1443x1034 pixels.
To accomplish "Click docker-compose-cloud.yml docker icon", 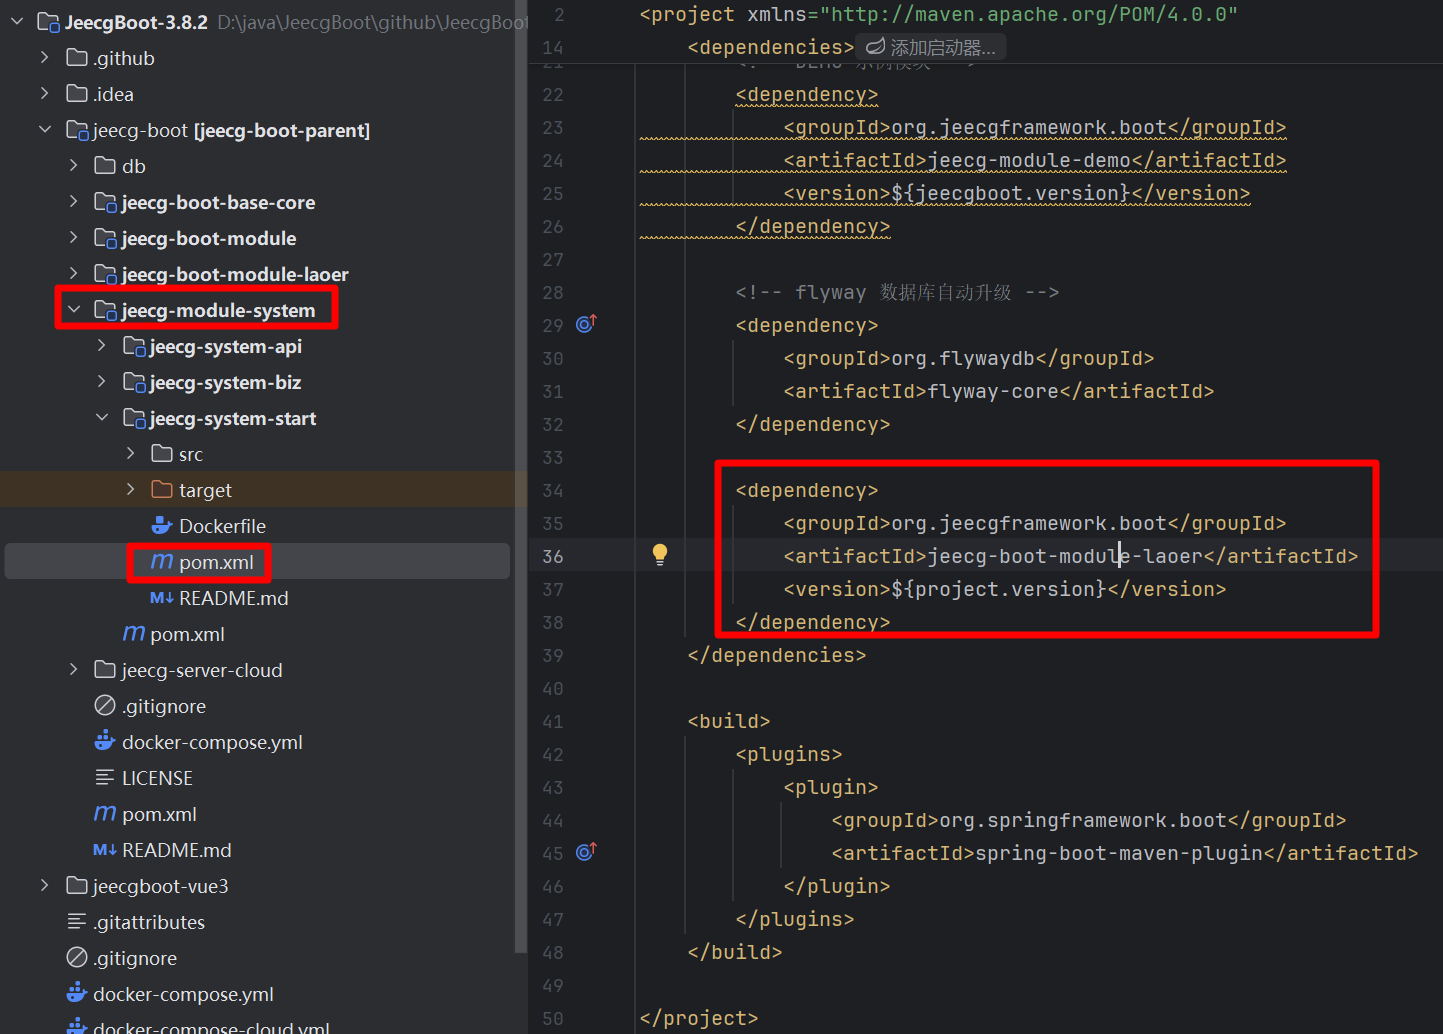I will tap(77, 1026).
